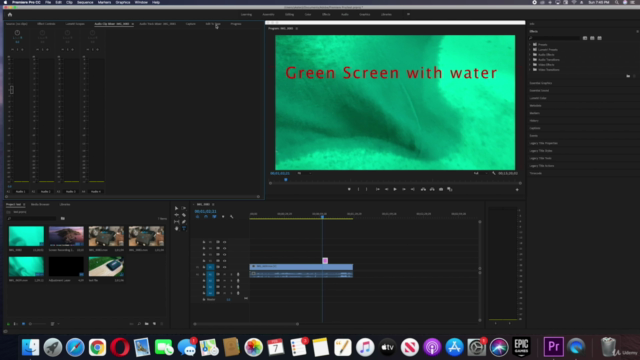Image resolution: width=640 pixels, height=360 pixels.
Task: Click the Add Marker button in Program monitor
Action: tap(349, 189)
